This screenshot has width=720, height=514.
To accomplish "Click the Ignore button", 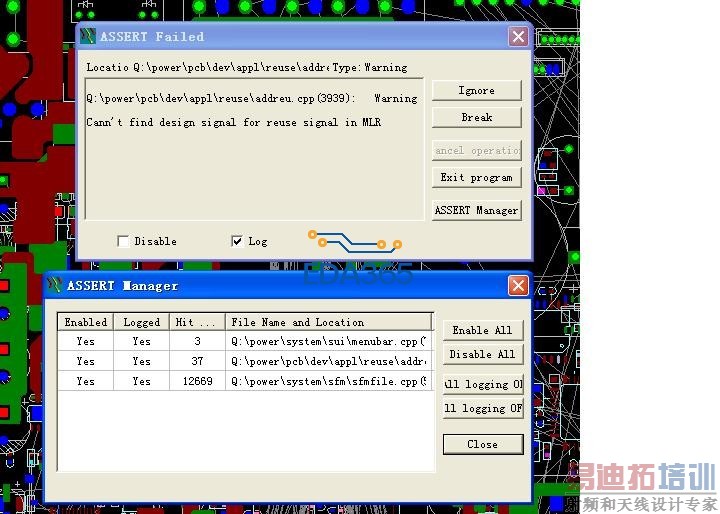I will coord(477,90).
